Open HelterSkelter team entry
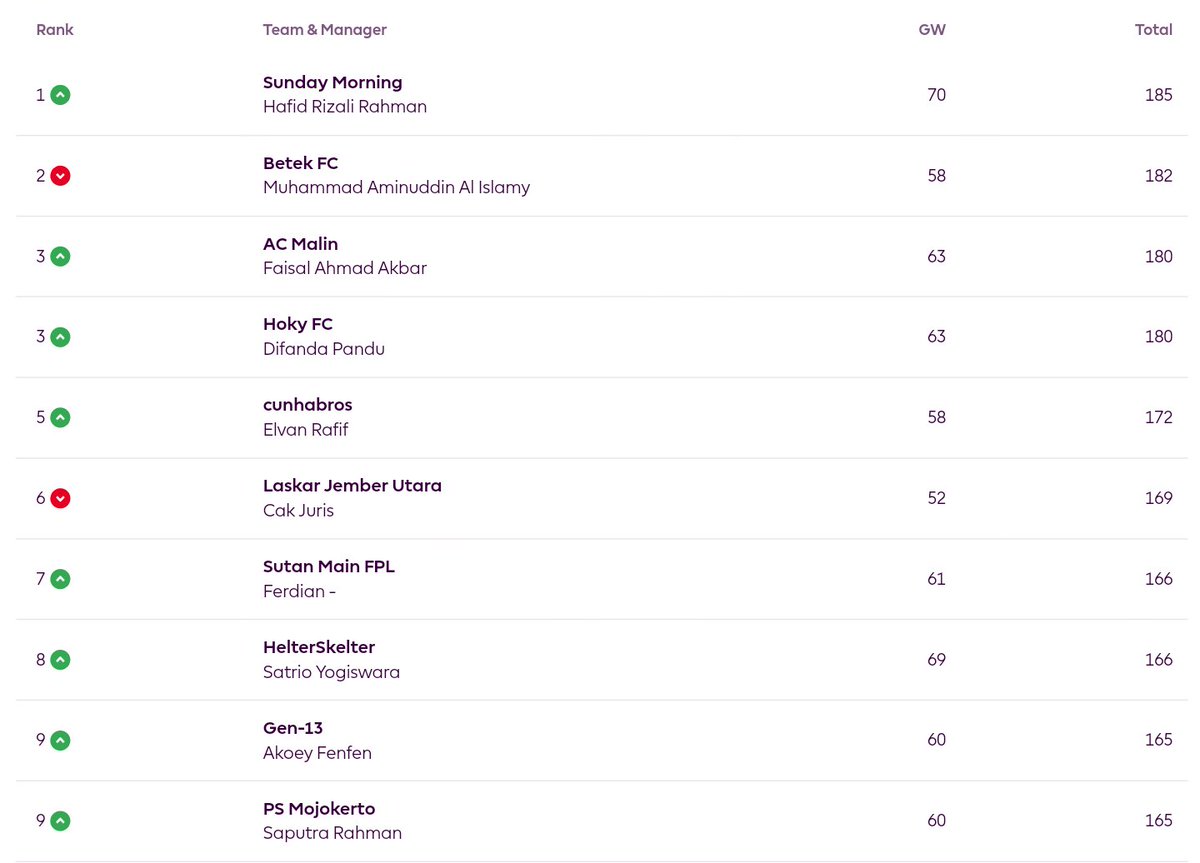Screen dimensions: 1200x863 319,647
